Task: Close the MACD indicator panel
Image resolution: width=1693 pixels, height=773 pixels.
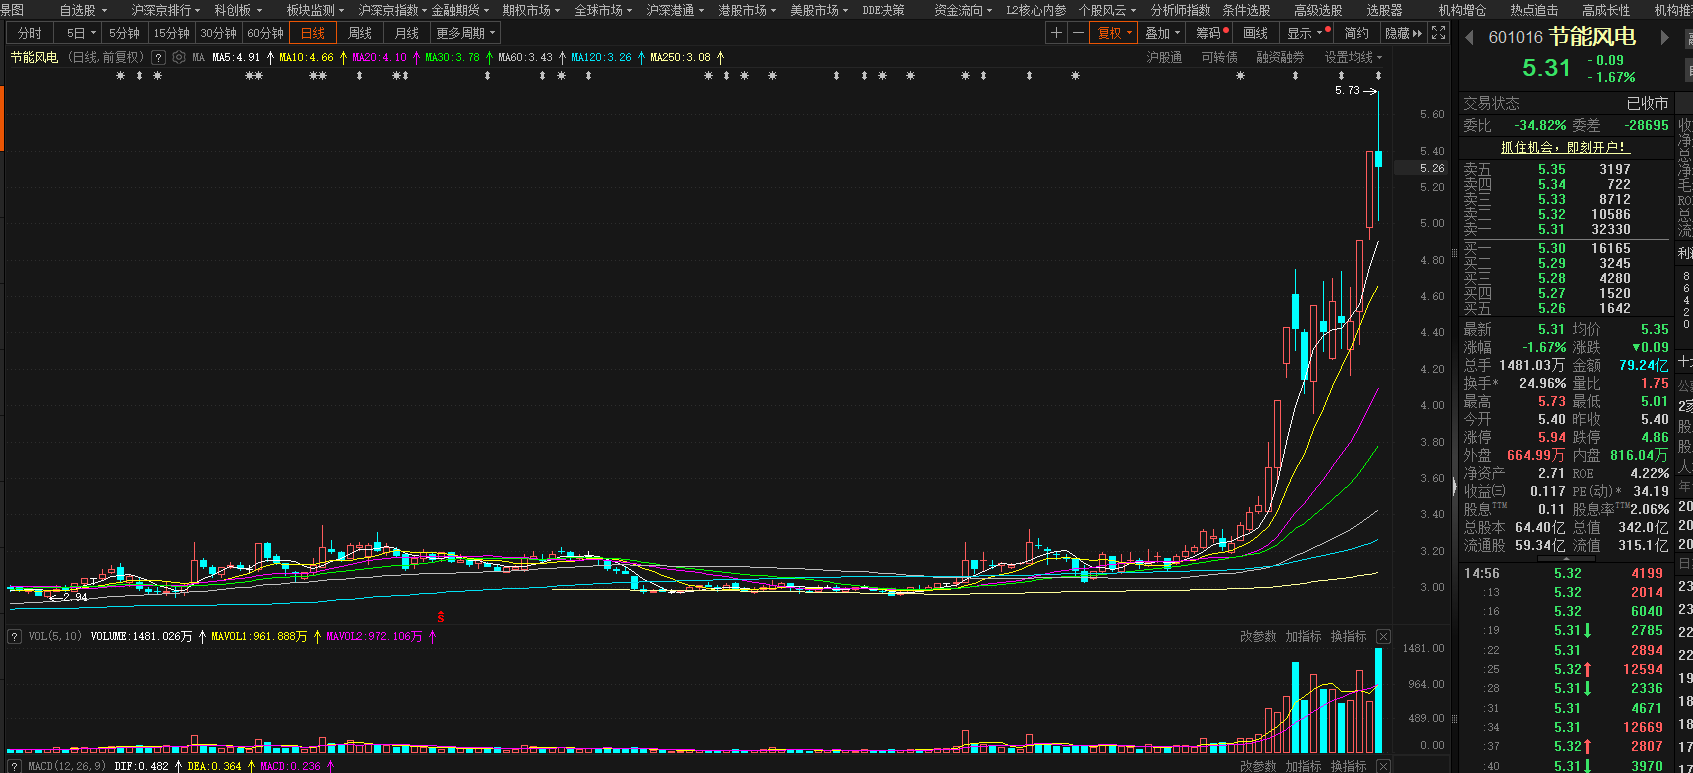Action: pos(1383,766)
